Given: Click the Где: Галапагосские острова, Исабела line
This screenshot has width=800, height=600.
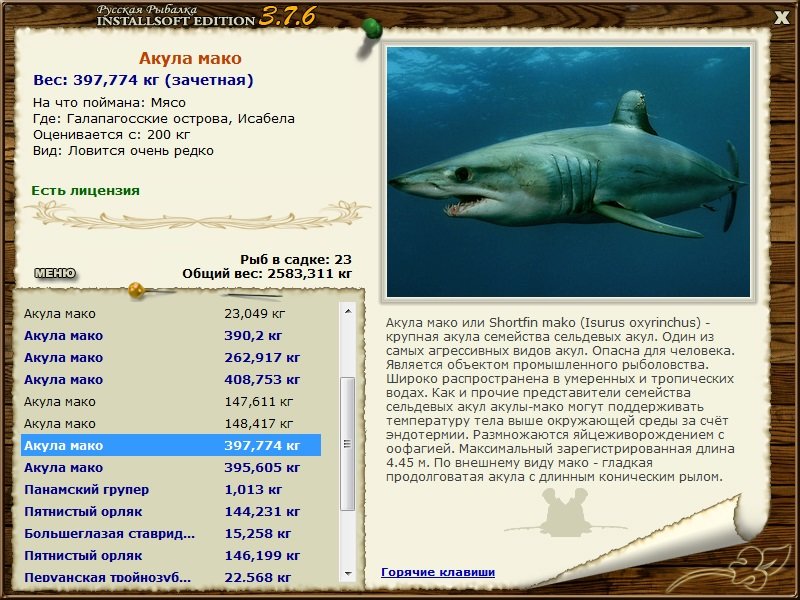Looking at the screenshot, I should (164, 119).
